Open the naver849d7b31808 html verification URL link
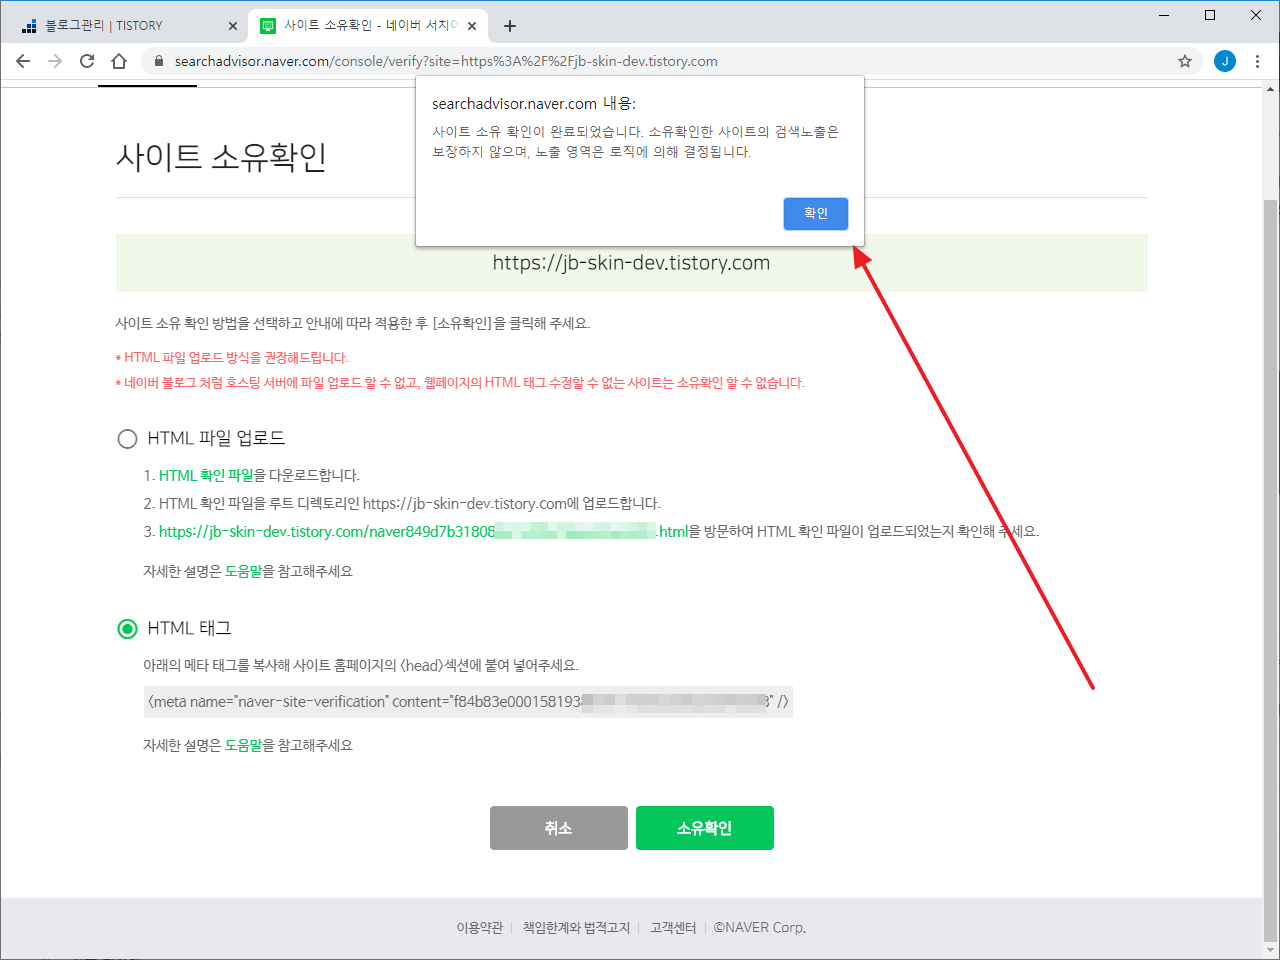The image size is (1280, 960). pos(423,531)
